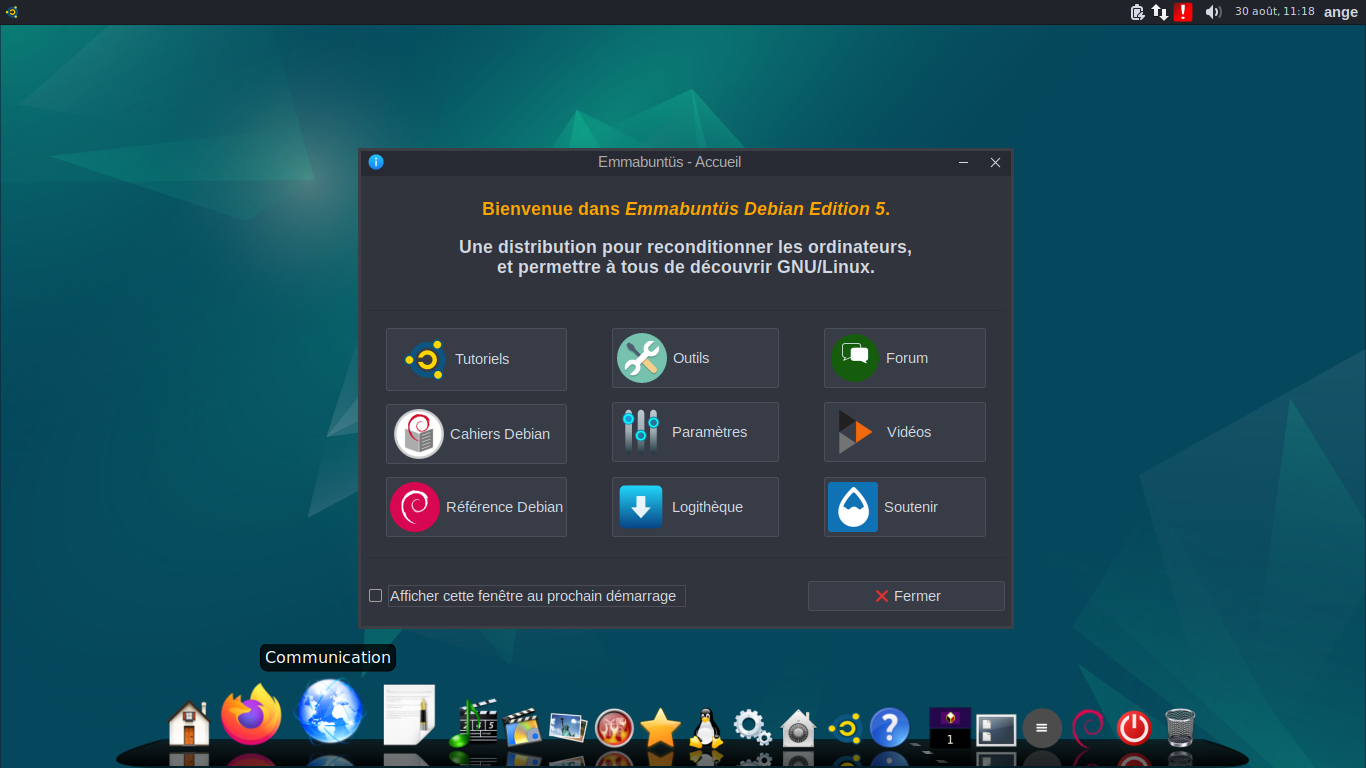The image size is (1366, 768).
Task: Click the info icon in the window title bar
Action: tap(376, 162)
